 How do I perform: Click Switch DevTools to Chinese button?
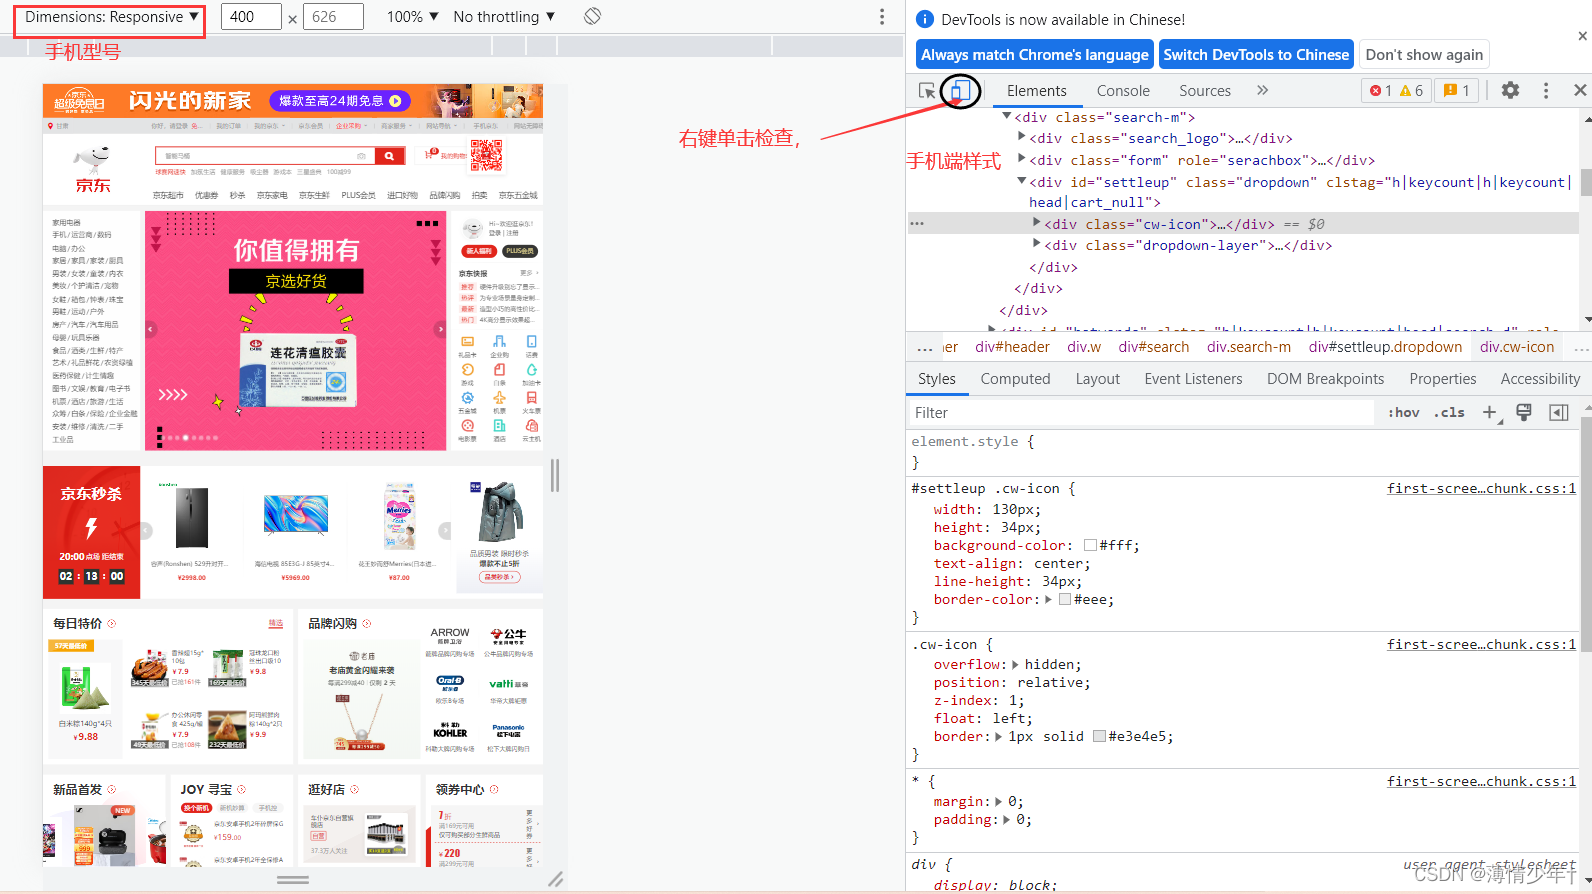[x=1256, y=55]
